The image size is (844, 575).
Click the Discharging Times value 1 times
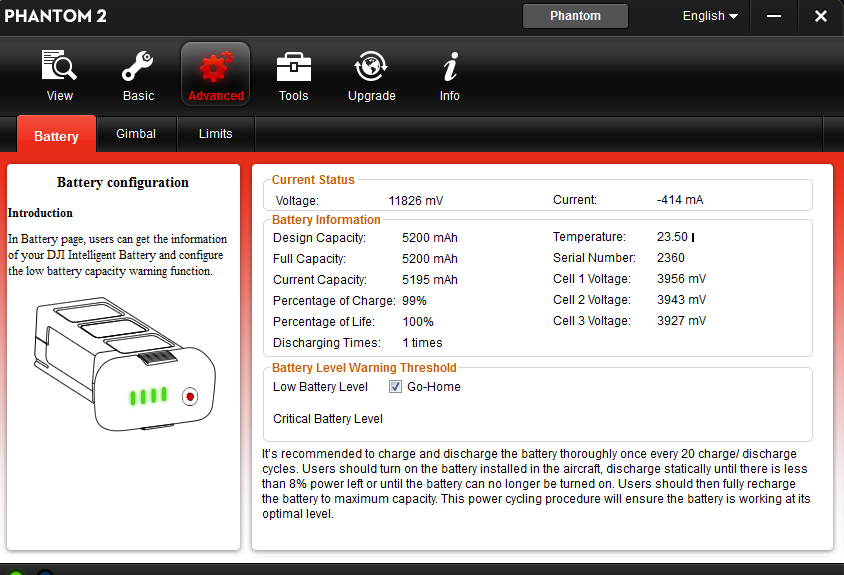(422, 343)
